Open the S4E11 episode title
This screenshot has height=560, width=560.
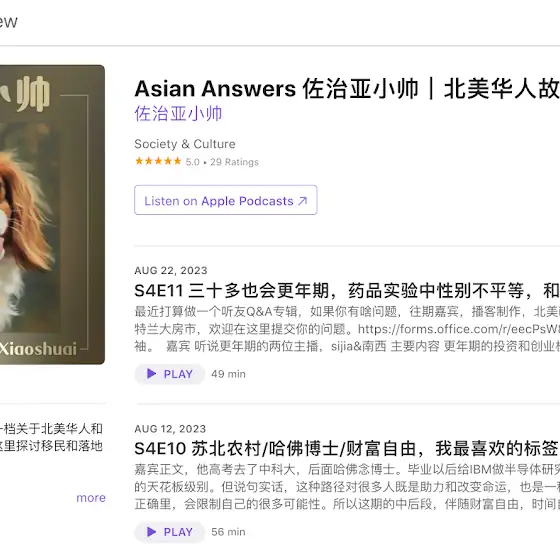(x=347, y=290)
